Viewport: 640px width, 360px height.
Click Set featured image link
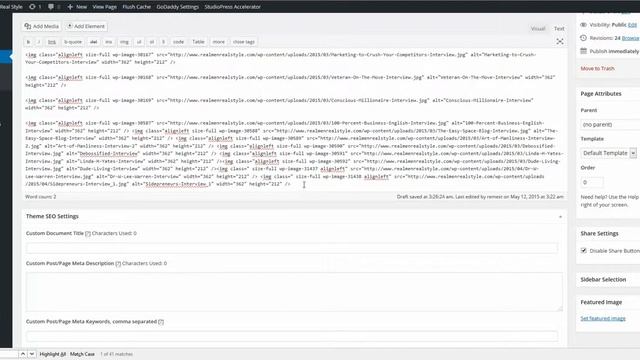point(603,318)
